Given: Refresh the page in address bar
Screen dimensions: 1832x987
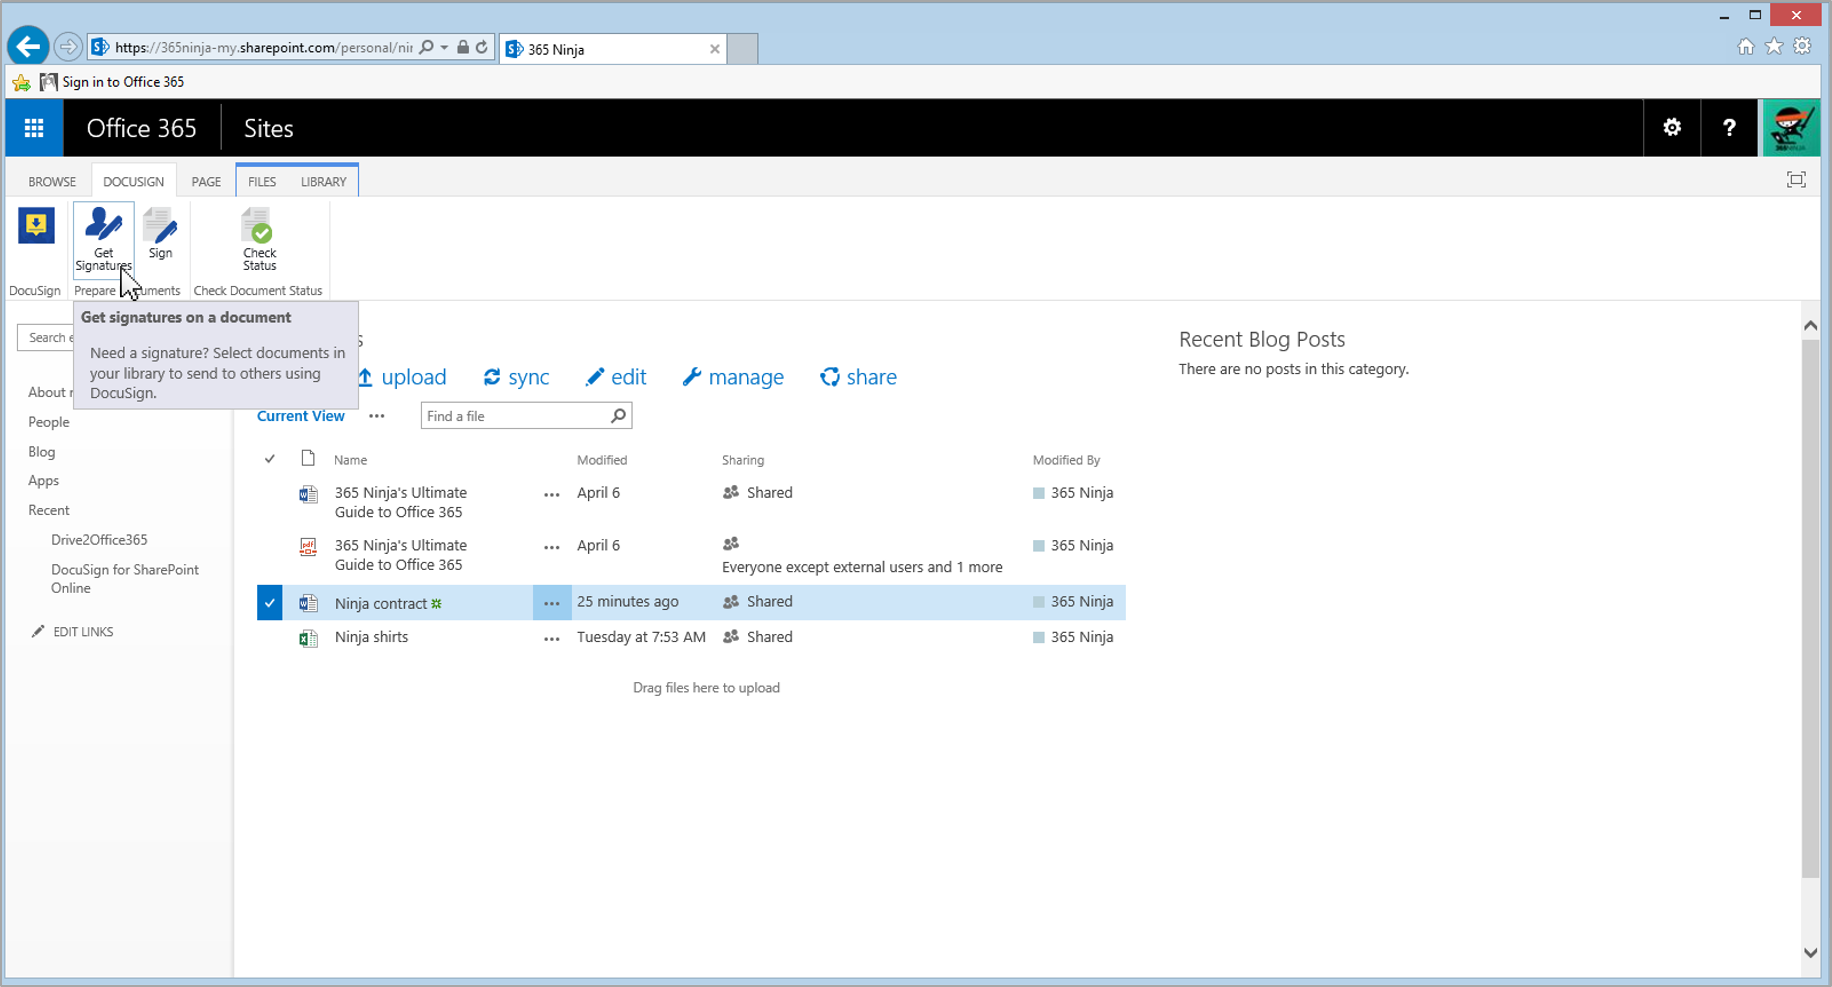Looking at the screenshot, I should [x=482, y=47].
